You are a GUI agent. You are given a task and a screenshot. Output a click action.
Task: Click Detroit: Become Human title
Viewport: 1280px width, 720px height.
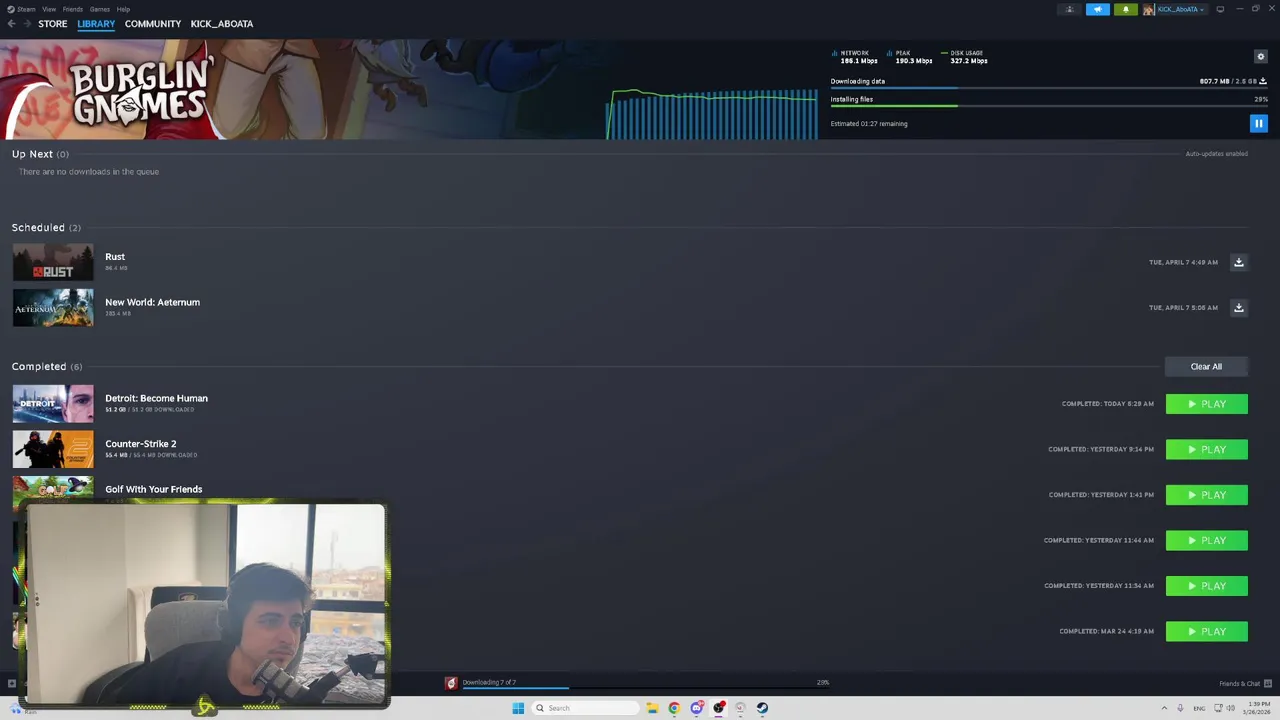pyautogui.click(x=156, y=398)
